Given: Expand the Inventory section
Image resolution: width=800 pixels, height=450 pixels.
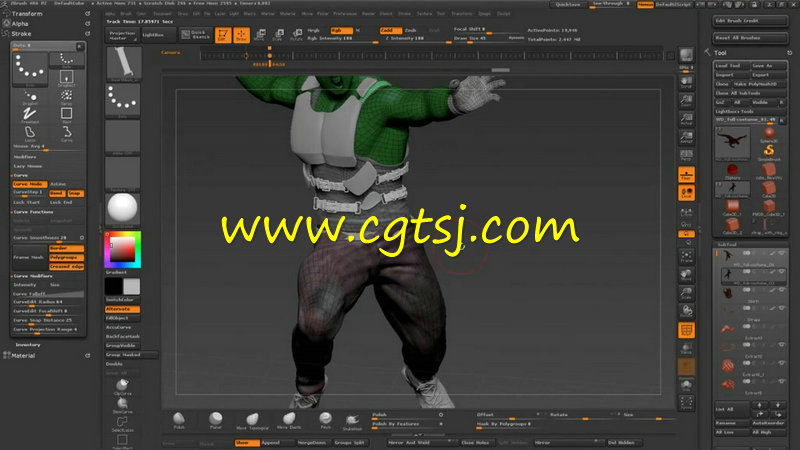Looking at the screenshot, I should tap(28, 345).
